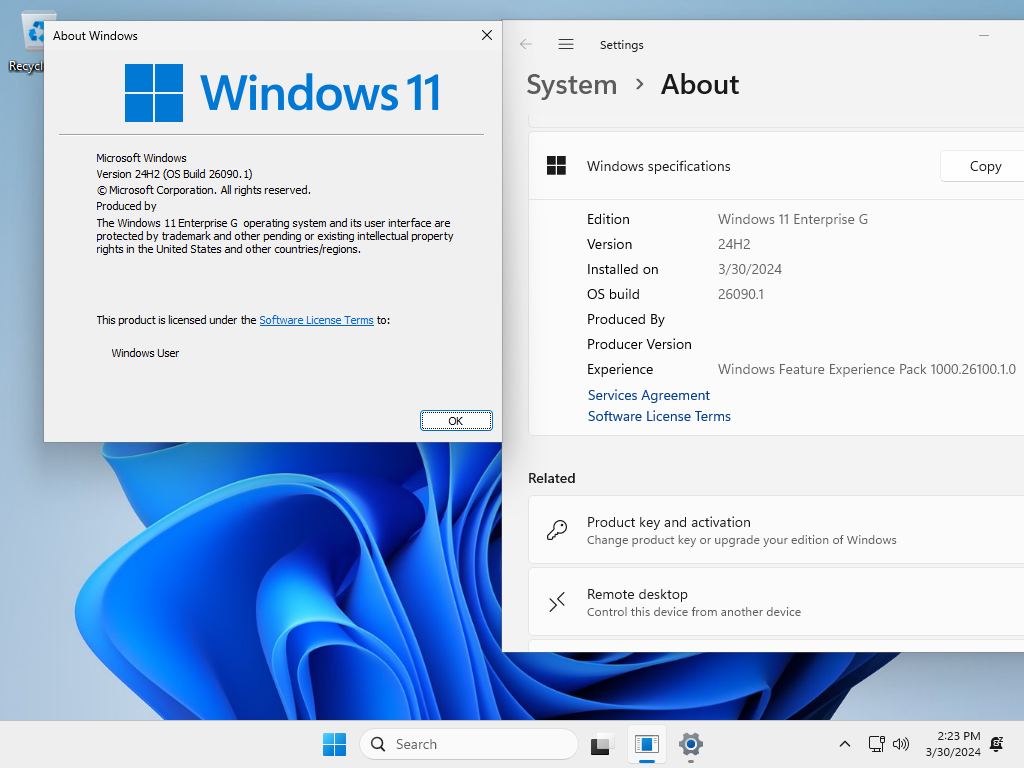
Task: Select the OS build value 26090.1
Action: pos(741,294)
